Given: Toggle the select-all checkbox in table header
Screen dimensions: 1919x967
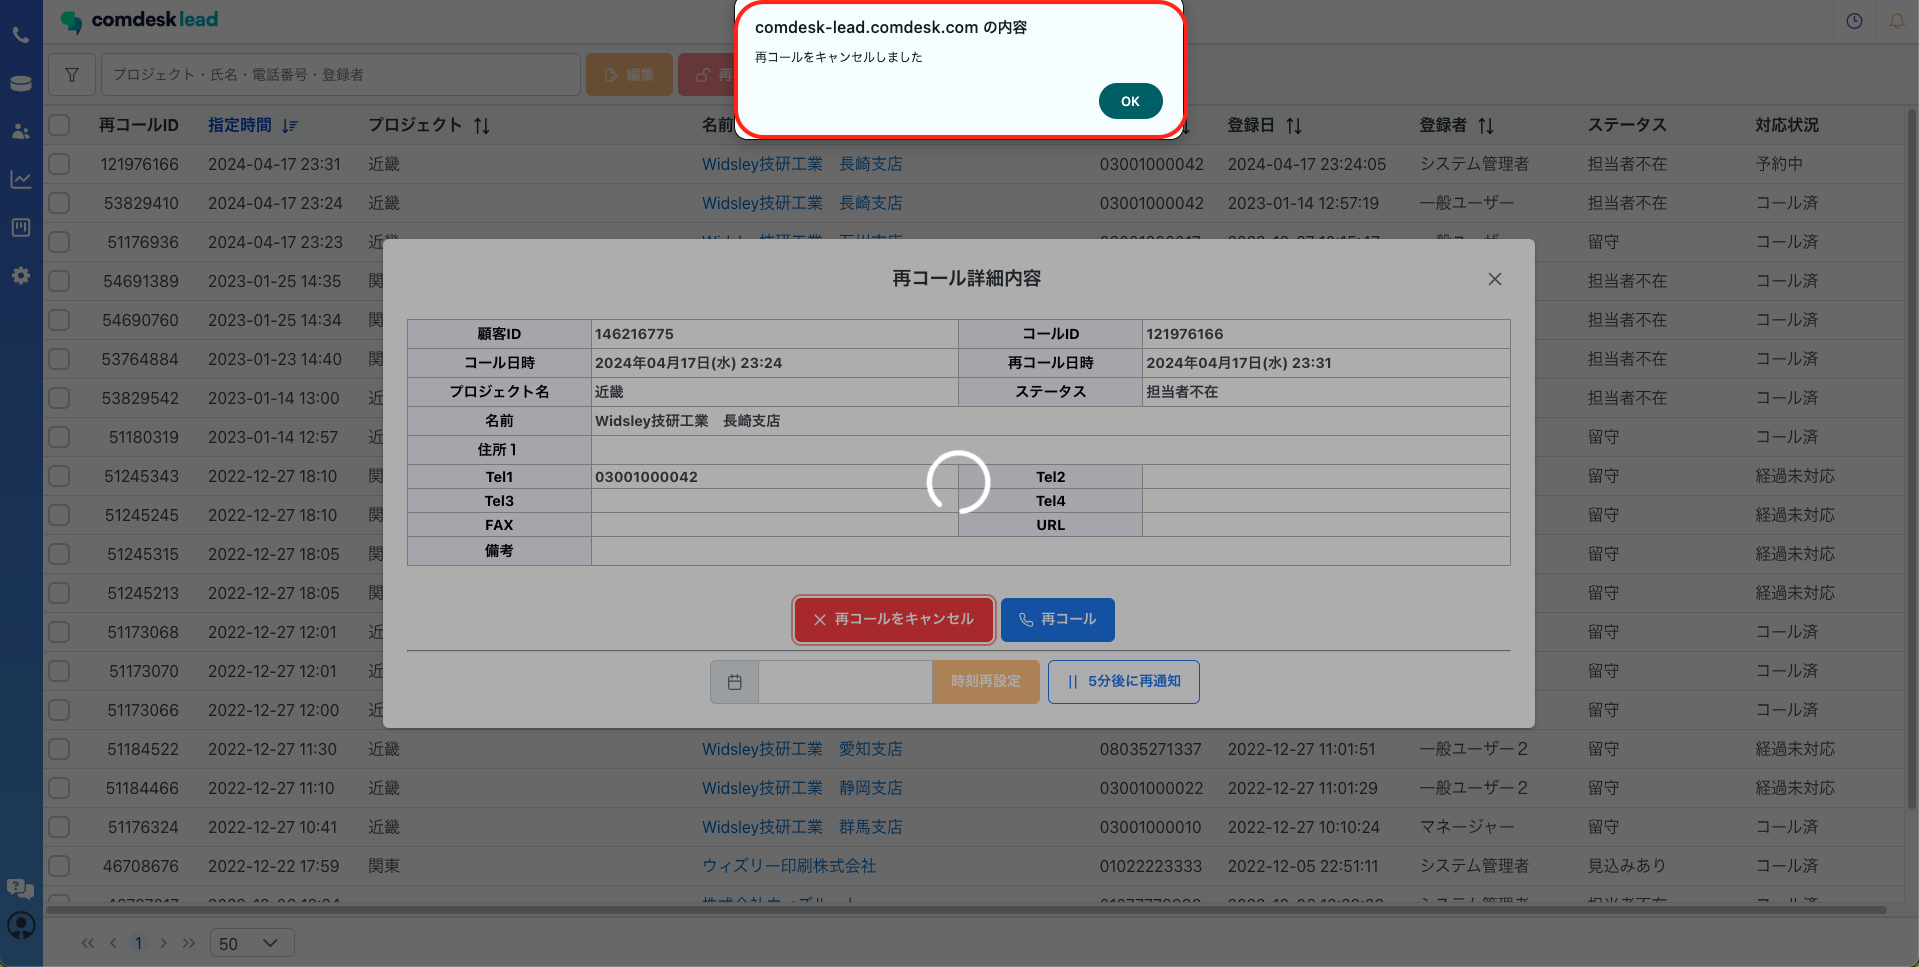Looking at the screenshot, I should (60, 125).
